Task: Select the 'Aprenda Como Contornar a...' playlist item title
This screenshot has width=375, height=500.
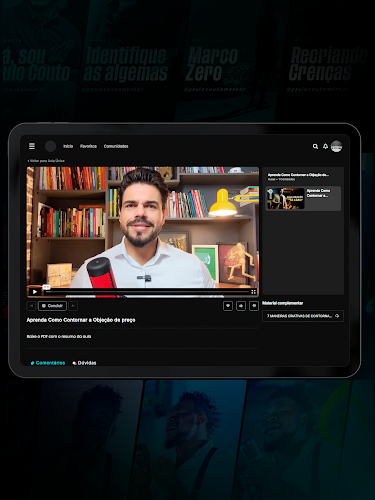Action: (x=318, y=193)
